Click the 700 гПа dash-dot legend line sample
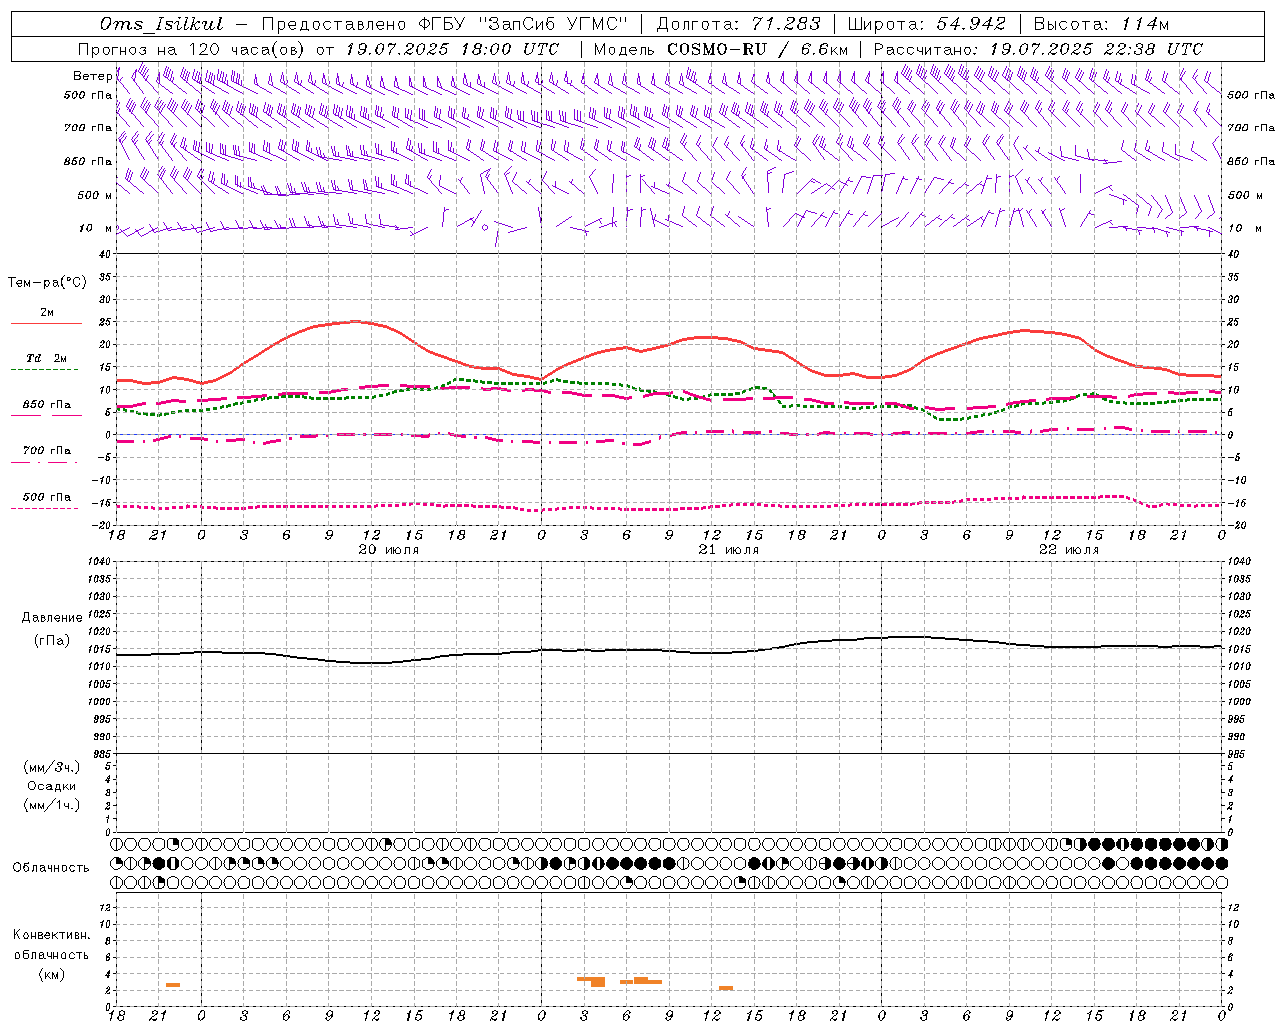Image resolution: width=1280 pixels, height=1024 pixels. pos(44,463)
